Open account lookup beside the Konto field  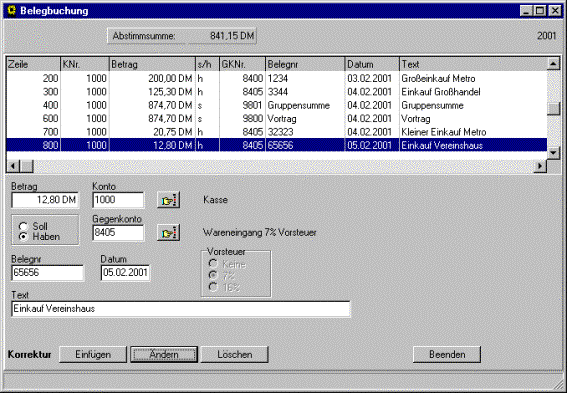click(169, 200)
